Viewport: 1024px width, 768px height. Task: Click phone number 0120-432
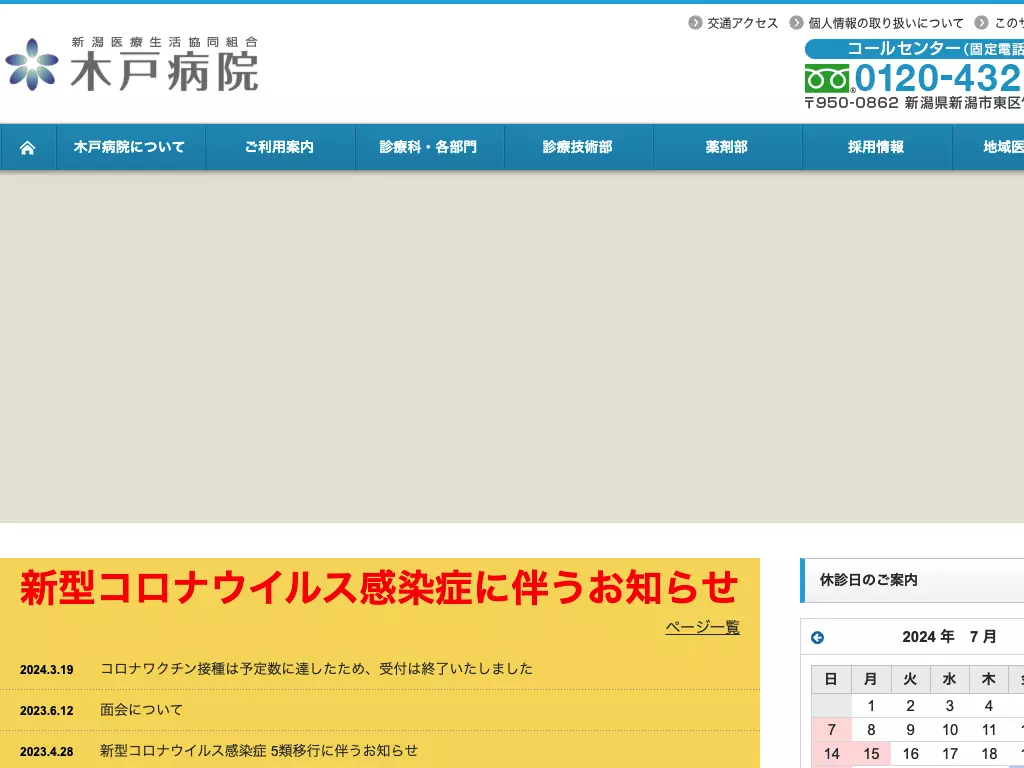938,78
